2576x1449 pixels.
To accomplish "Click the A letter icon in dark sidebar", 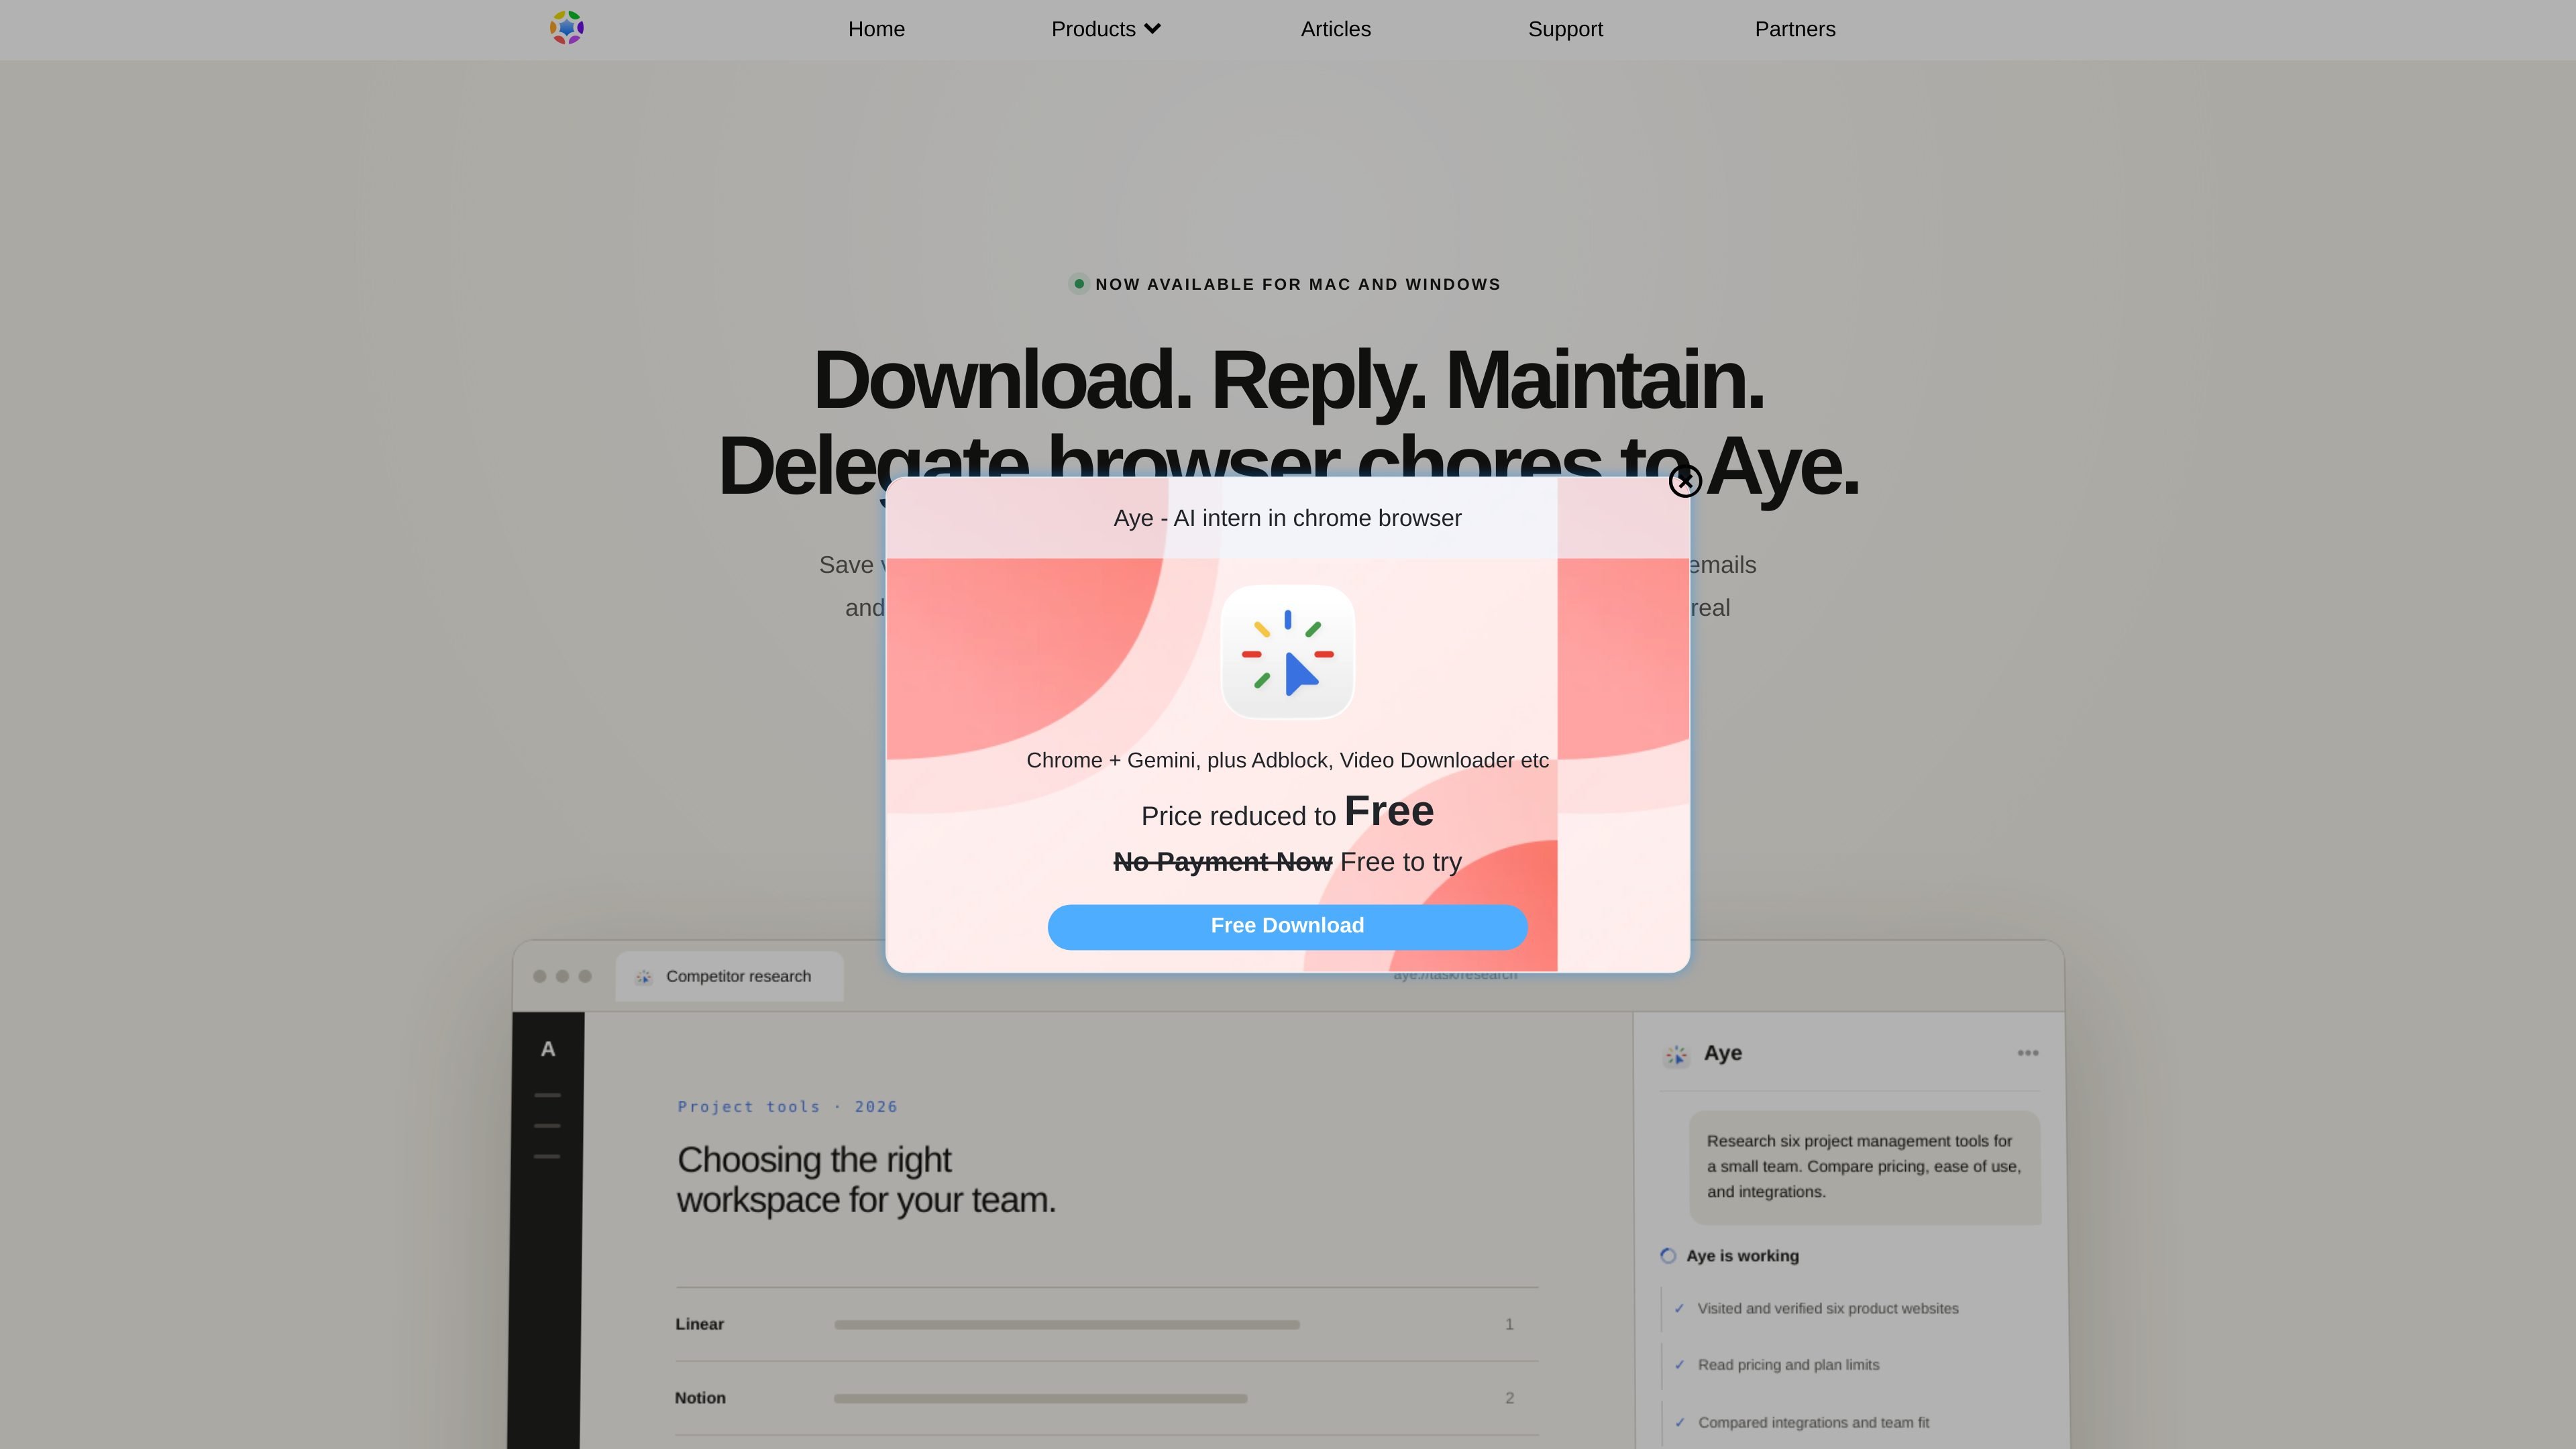I will pos(548,1049).
